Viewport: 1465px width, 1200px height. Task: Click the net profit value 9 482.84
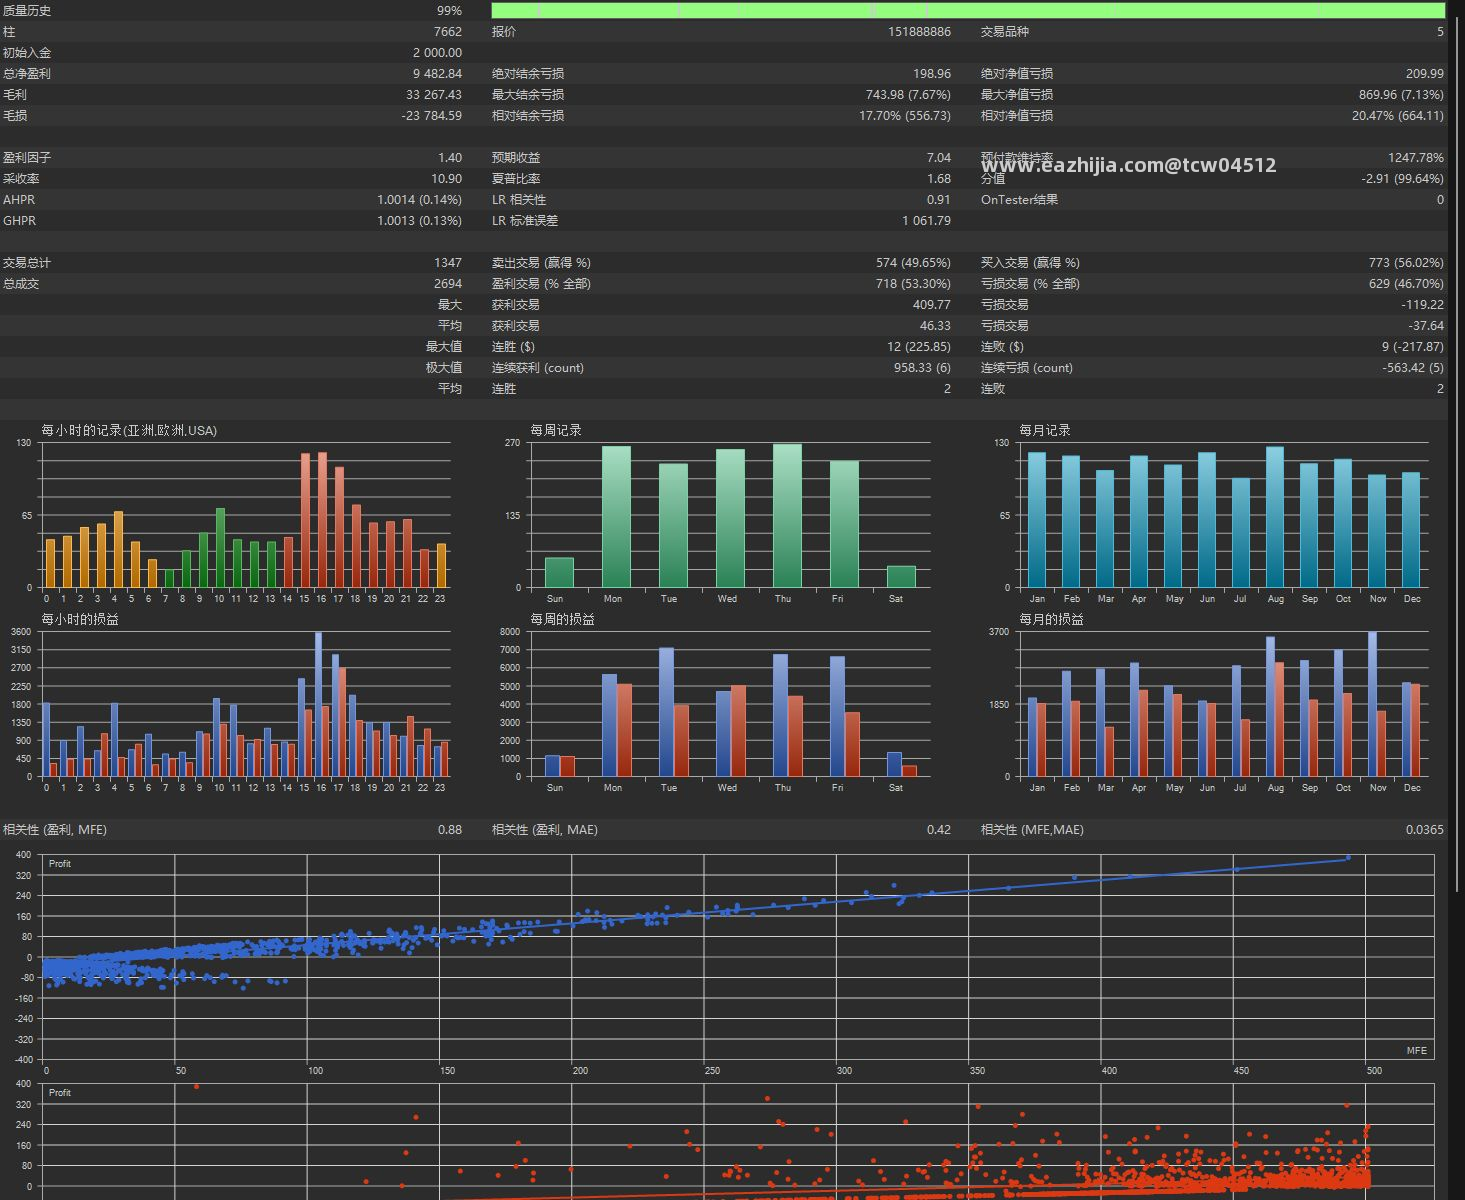[437, 74]
